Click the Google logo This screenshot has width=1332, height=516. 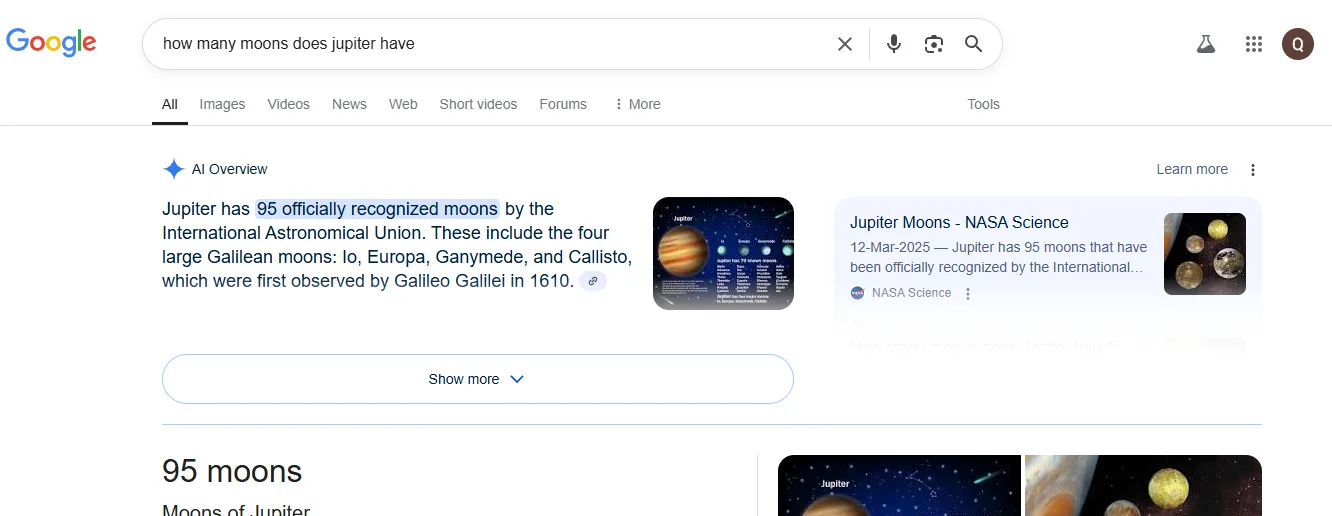51,42
